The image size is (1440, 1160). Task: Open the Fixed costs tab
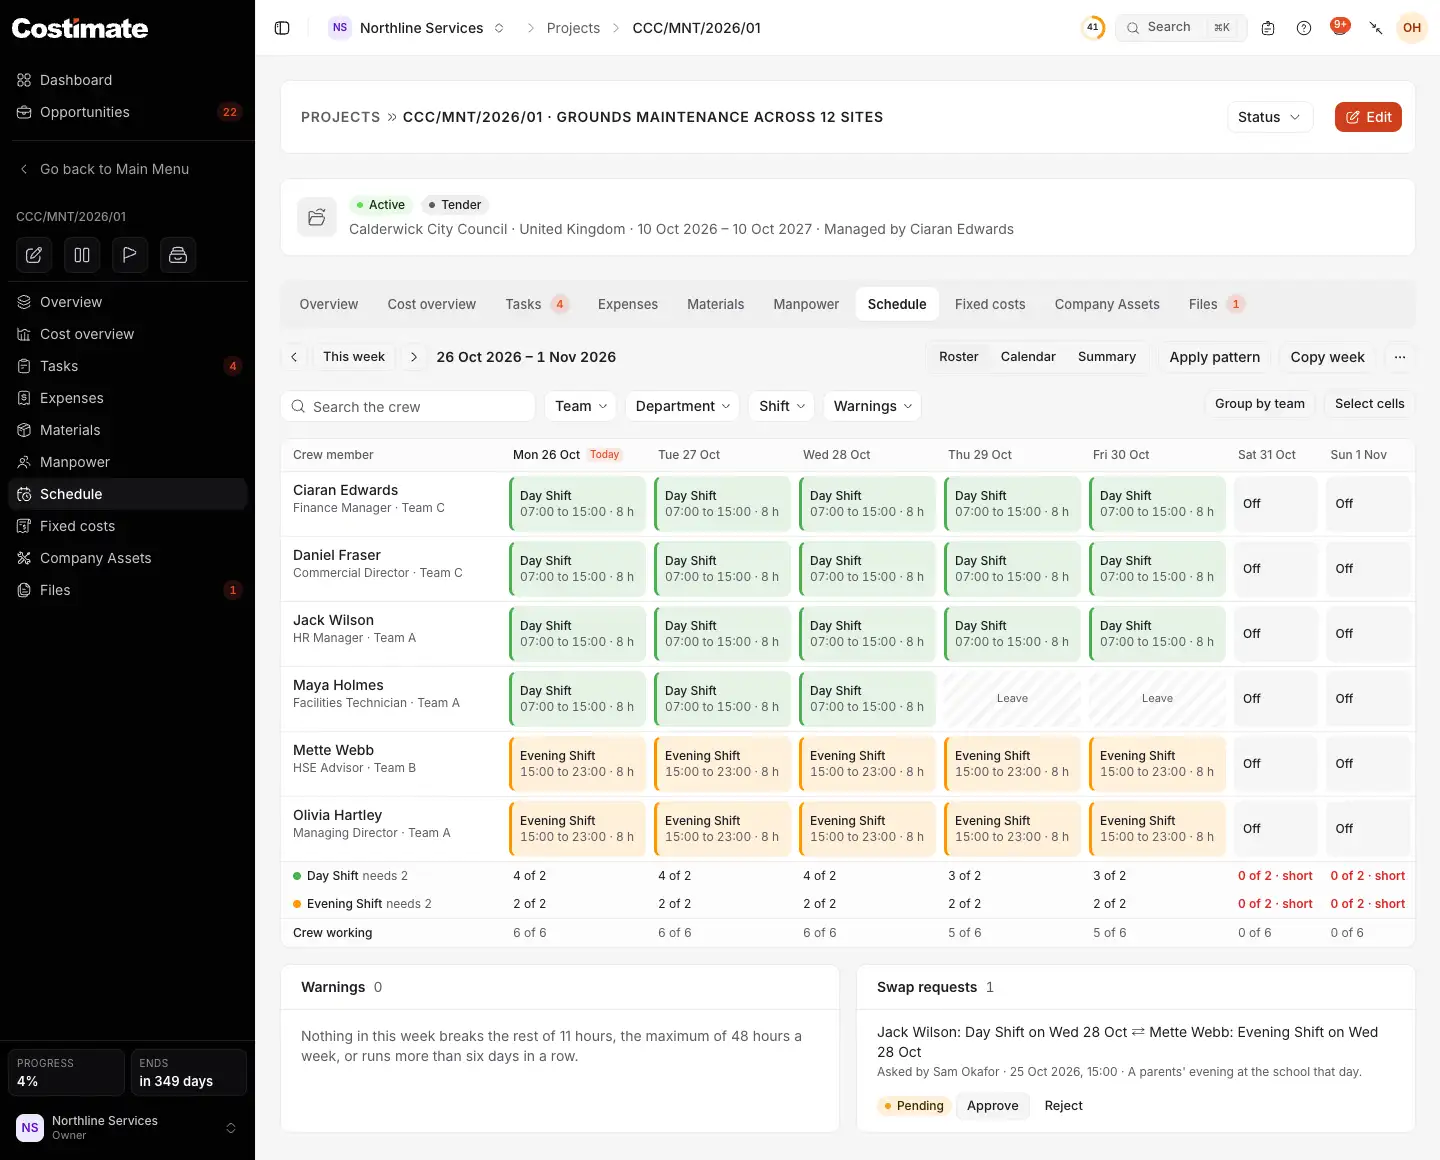(x=990, y=304)
